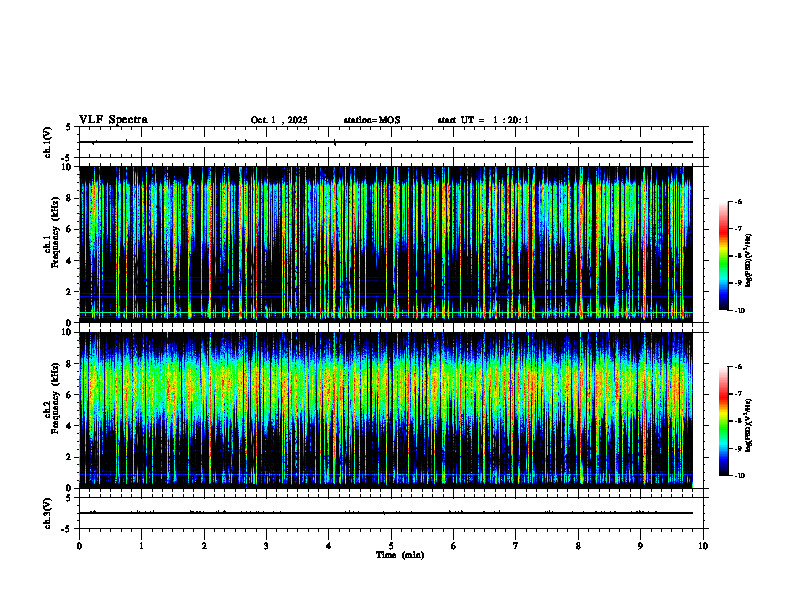Screen dimensions: 792x612
Task: Click time axis tick label "2"
Action: (204, 546)
